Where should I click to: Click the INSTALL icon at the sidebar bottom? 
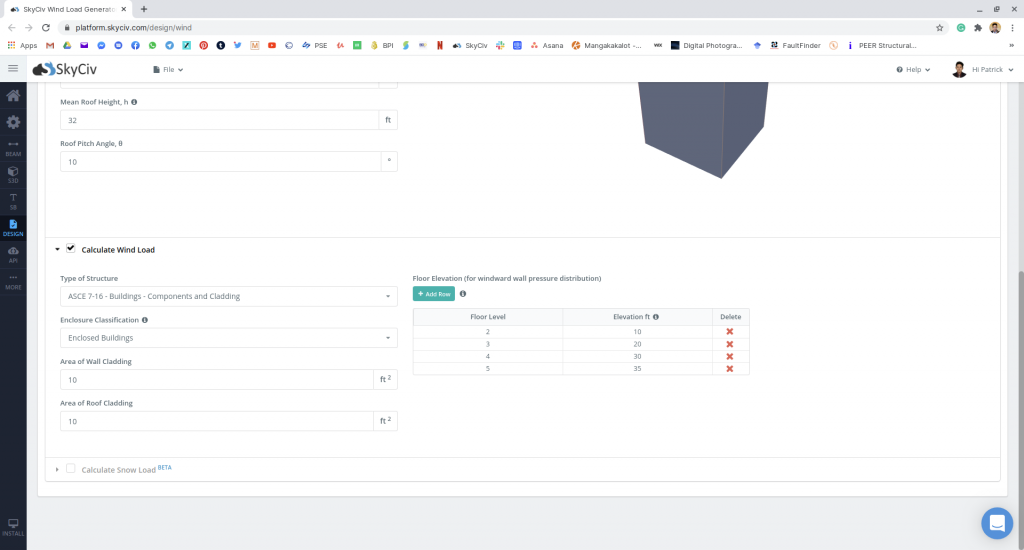point(13,527)
